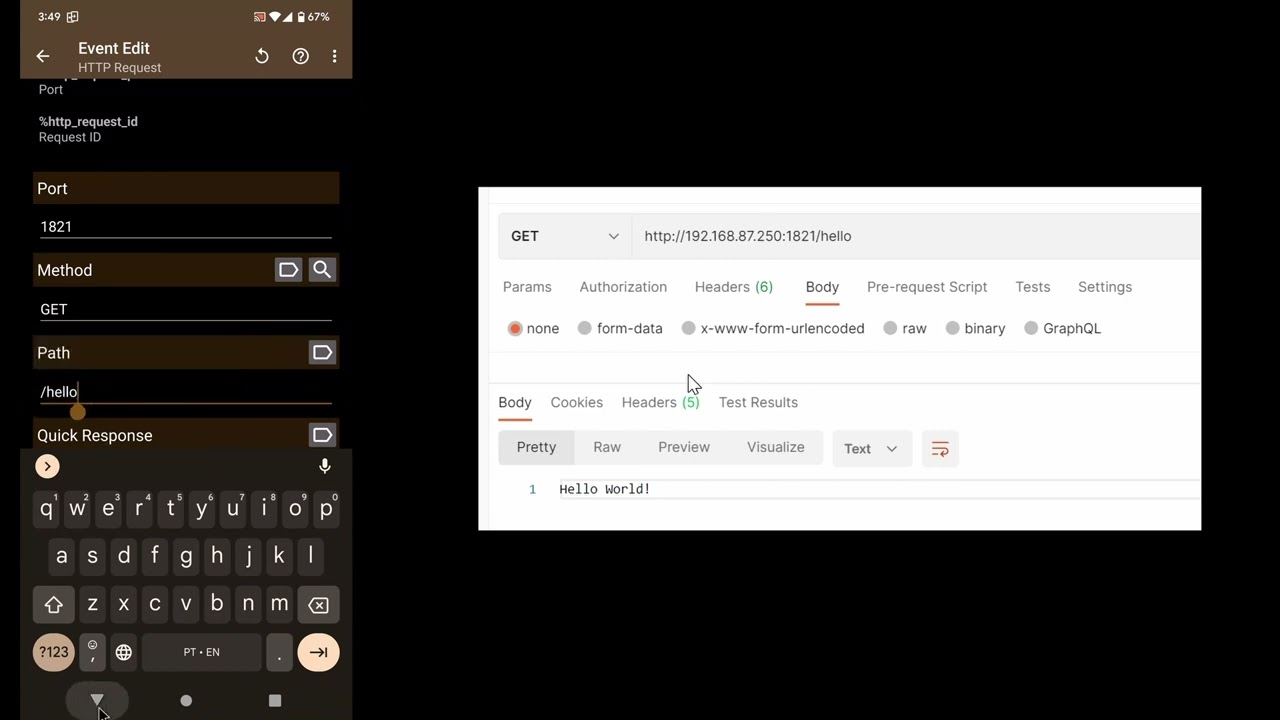Select the form-data radio button
This screenshot has width=1280, height=720.
click(x=585, y=328)
